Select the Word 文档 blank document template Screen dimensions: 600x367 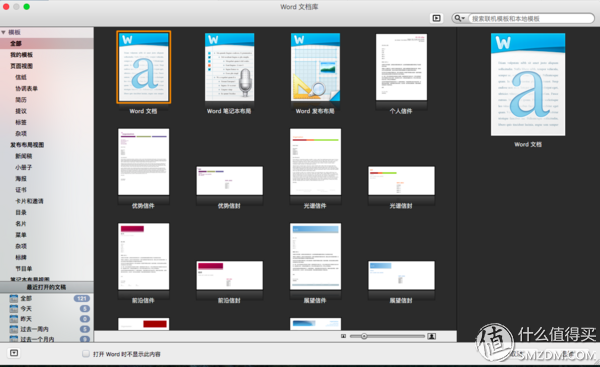[143, 67]
